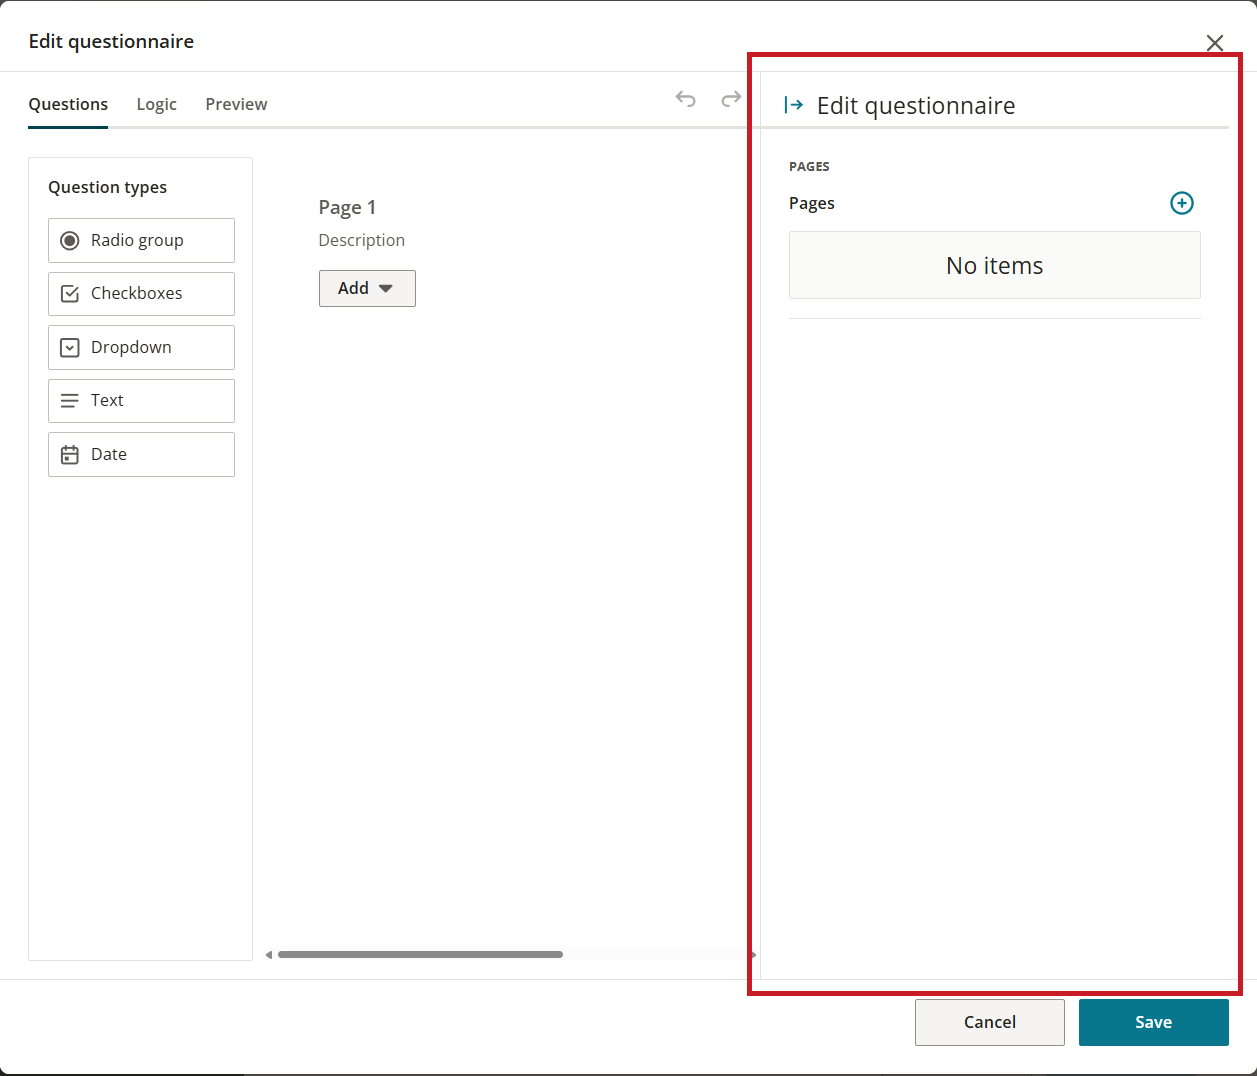
Task: Close the Edit questionnaire dialog
Action: pyautogui.click(x=1214, y=43)
